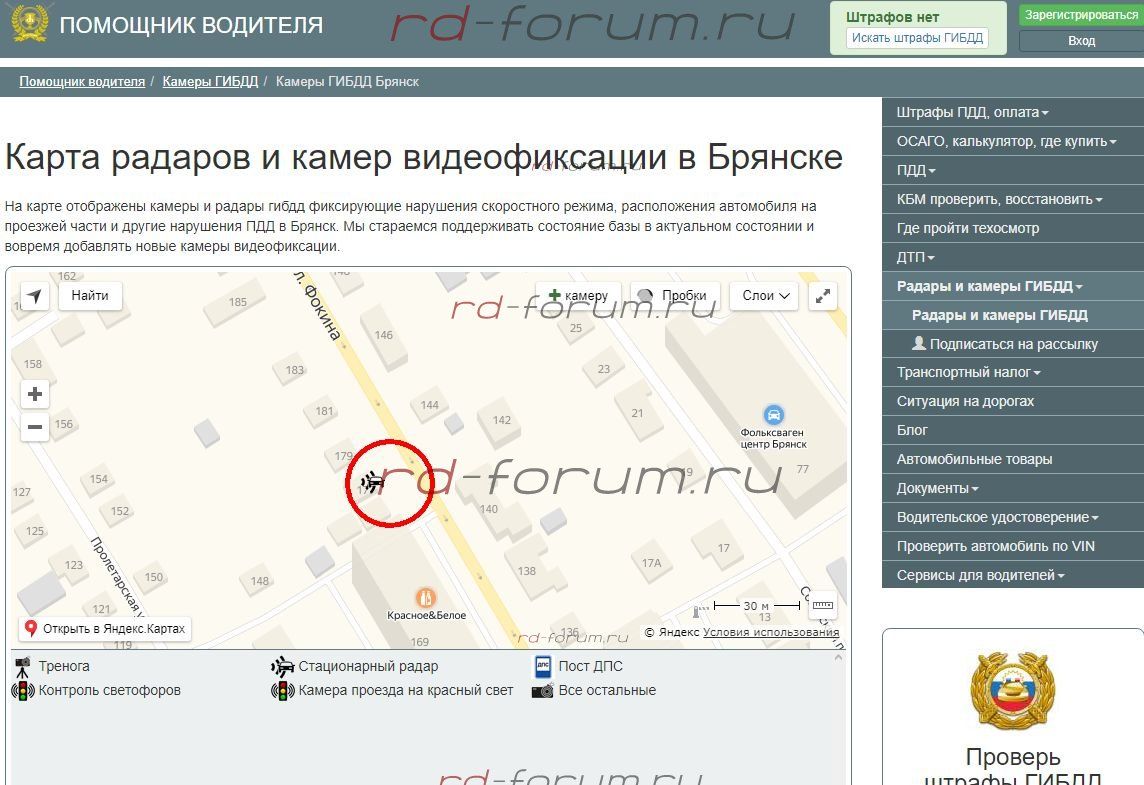Expand the Штрафы ПДД, оплата menu

(972, 113)
